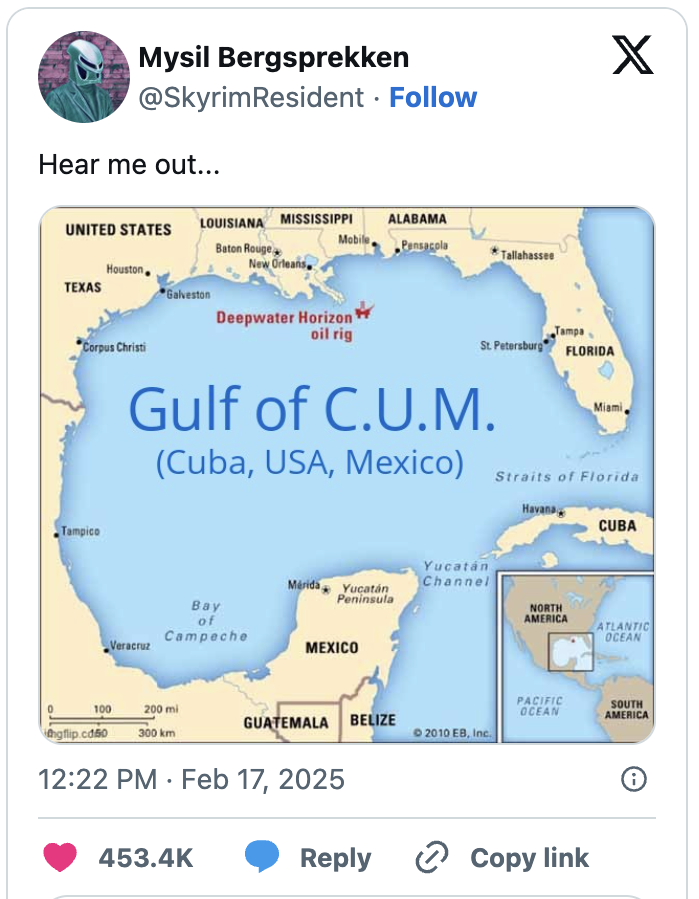Click the info circle icon beside the date
The height and width of the screenshot is (899, 699).
[x=633, y=779]
